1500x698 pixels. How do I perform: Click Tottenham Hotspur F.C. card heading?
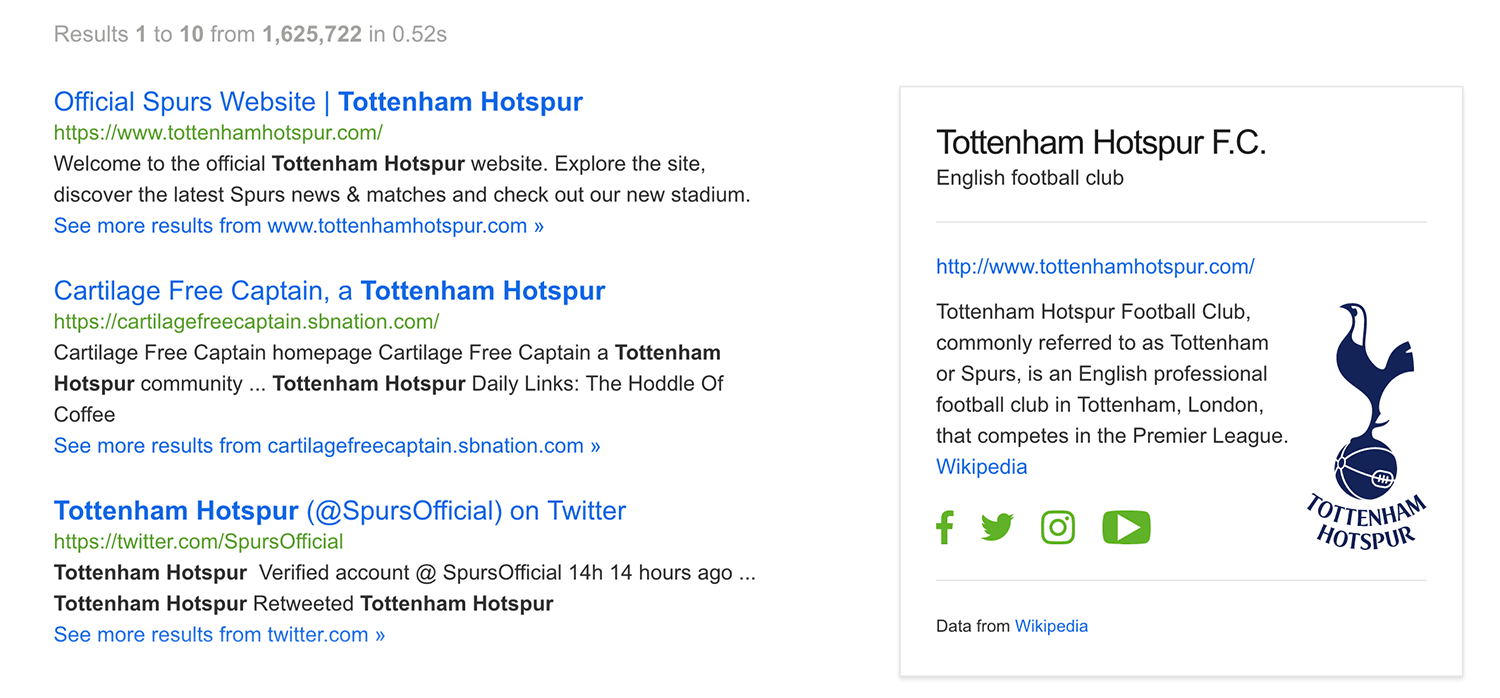click(1101, 142)
